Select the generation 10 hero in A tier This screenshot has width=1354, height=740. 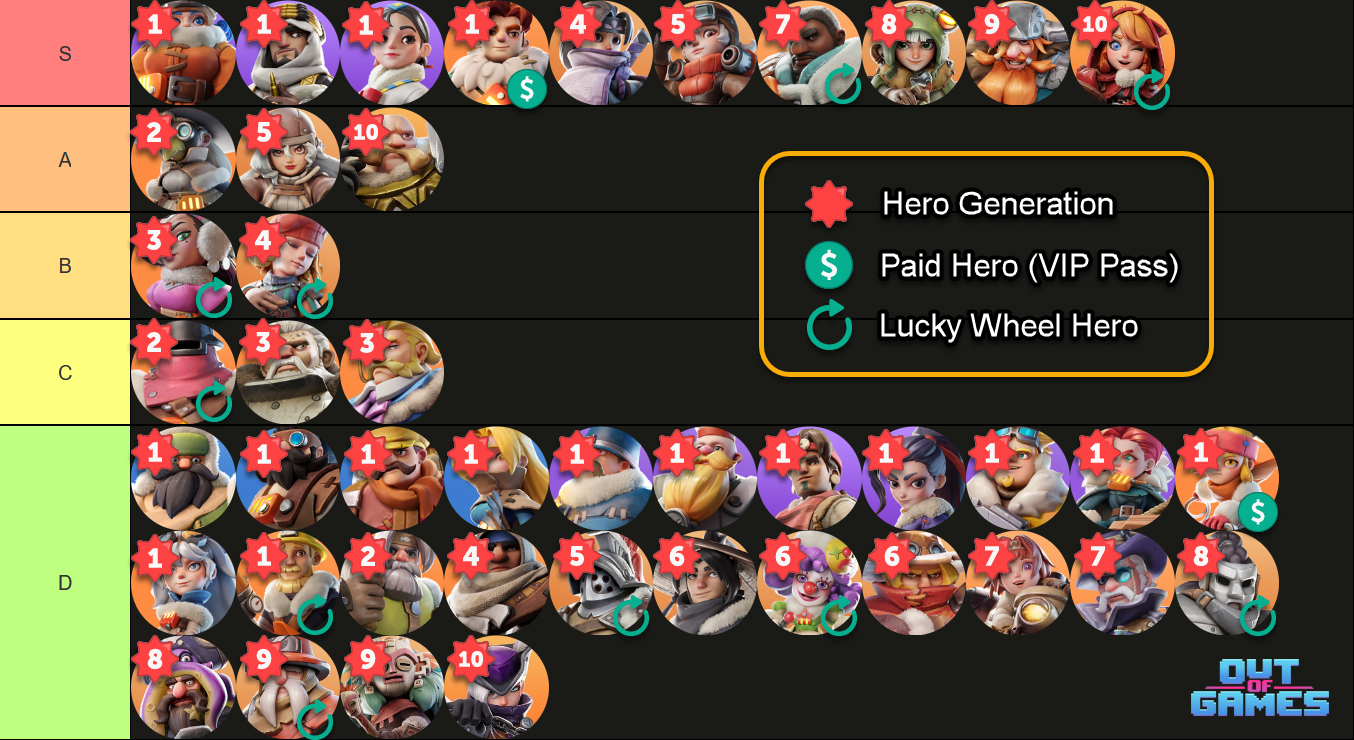392,159
